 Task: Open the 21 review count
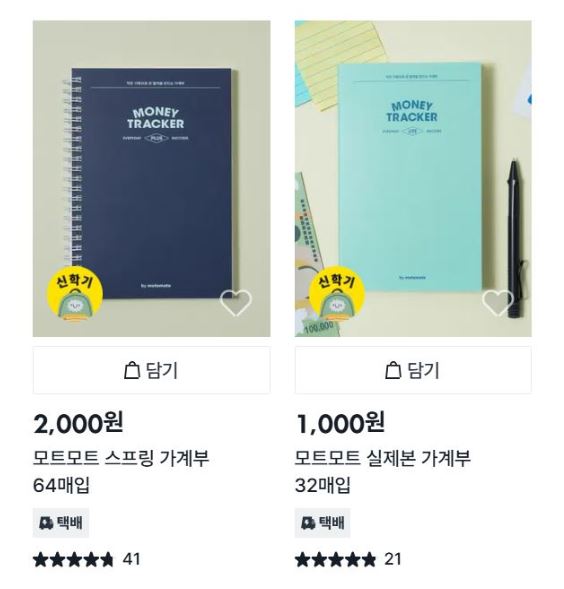(393, 559)
